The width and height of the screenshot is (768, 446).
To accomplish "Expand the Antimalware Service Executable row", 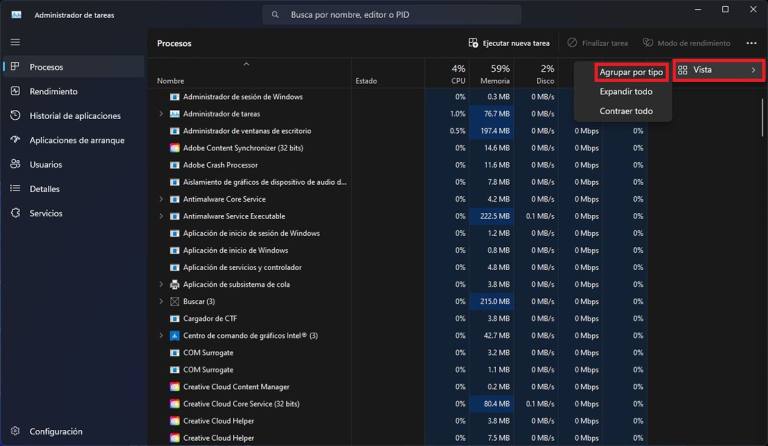I will (x=161, y=216).
